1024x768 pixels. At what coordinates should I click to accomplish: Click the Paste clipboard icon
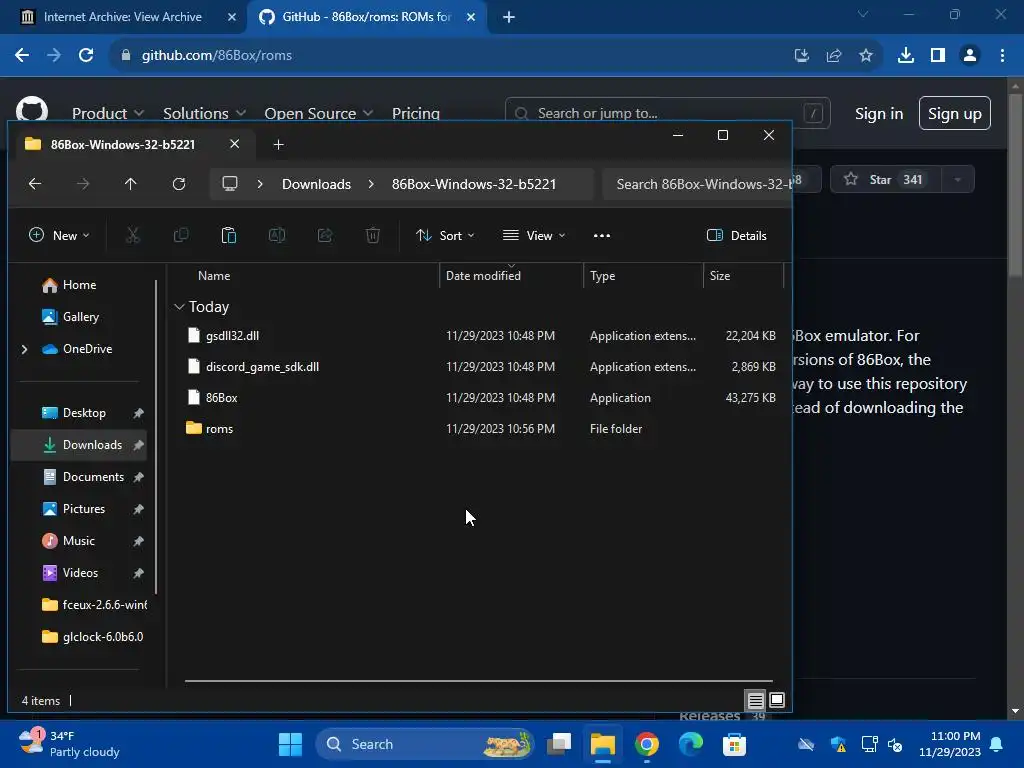tap(229, 236)
